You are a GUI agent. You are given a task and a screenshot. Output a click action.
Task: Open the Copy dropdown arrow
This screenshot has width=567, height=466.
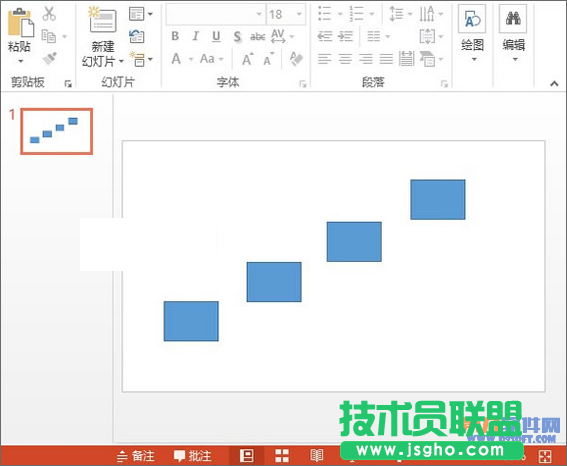click(65, 37)
